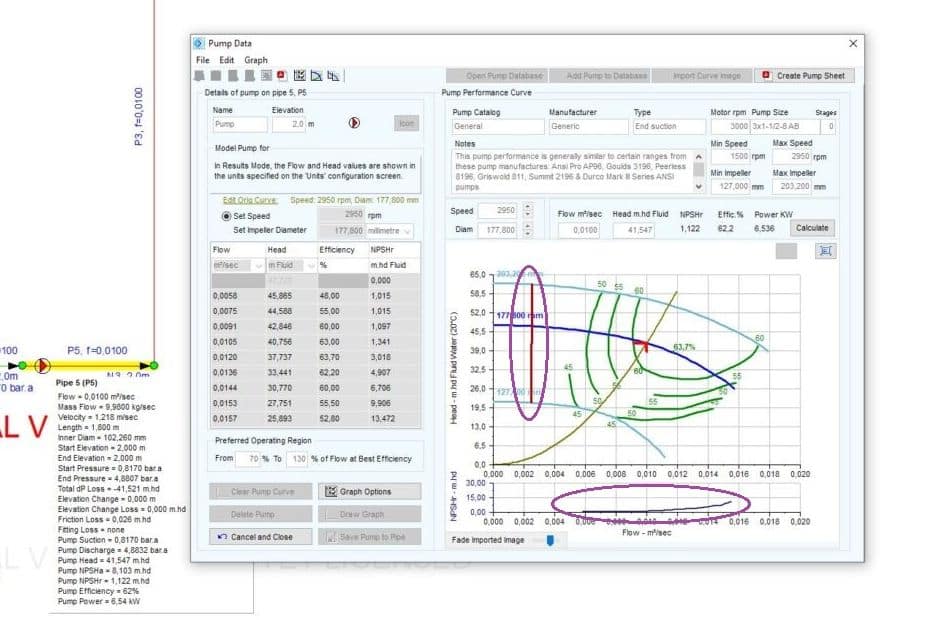The height and width of the screenshot is (620, 926).
Task: Click the zoom-fit icon above the graph
Action: click(x=826, y=251)
